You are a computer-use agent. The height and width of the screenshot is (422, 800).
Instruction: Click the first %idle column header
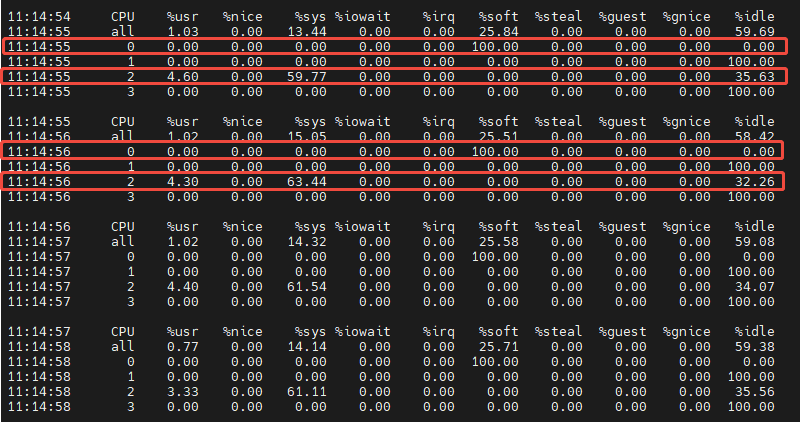(x=755, y=17)
